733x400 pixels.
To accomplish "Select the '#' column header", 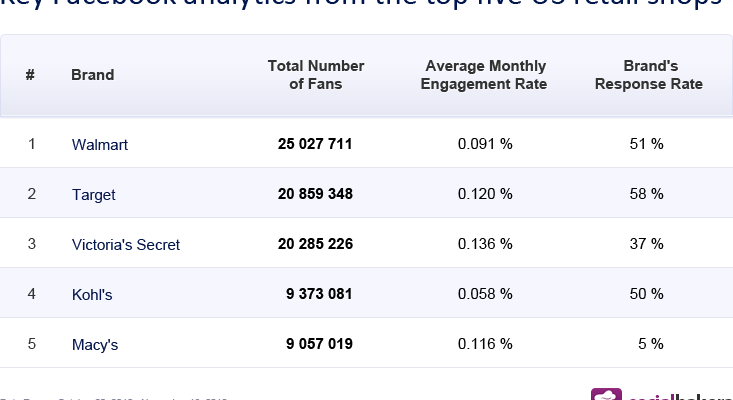I will [30, 75].
